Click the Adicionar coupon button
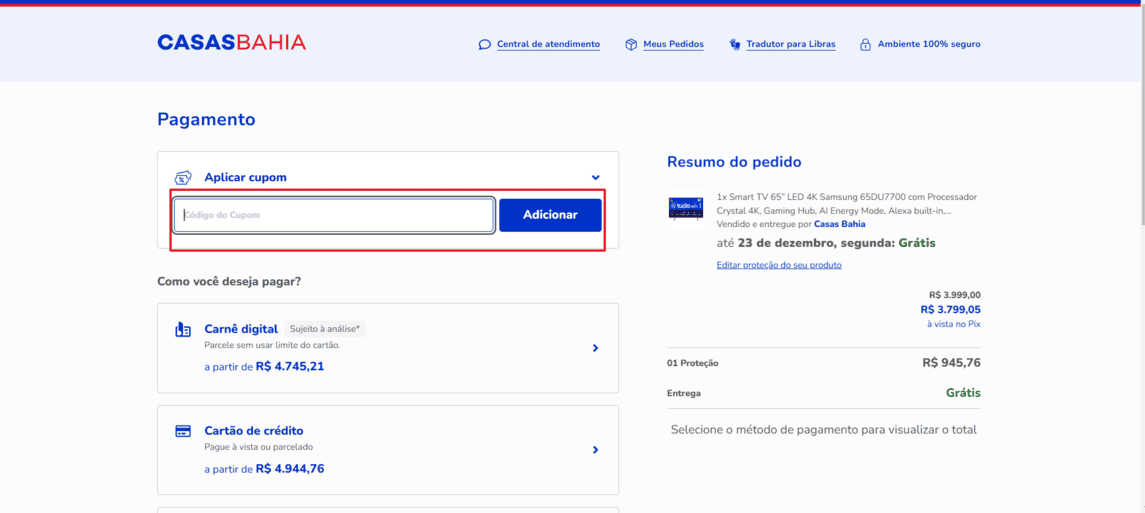The height and width of the screenshot is (513, 1145). click(x=550, y=215)
